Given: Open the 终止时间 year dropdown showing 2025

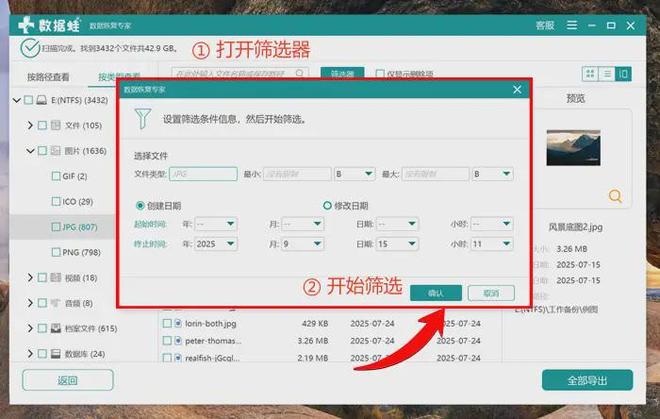Looking at the screenshot, I should tap(216, 244).
